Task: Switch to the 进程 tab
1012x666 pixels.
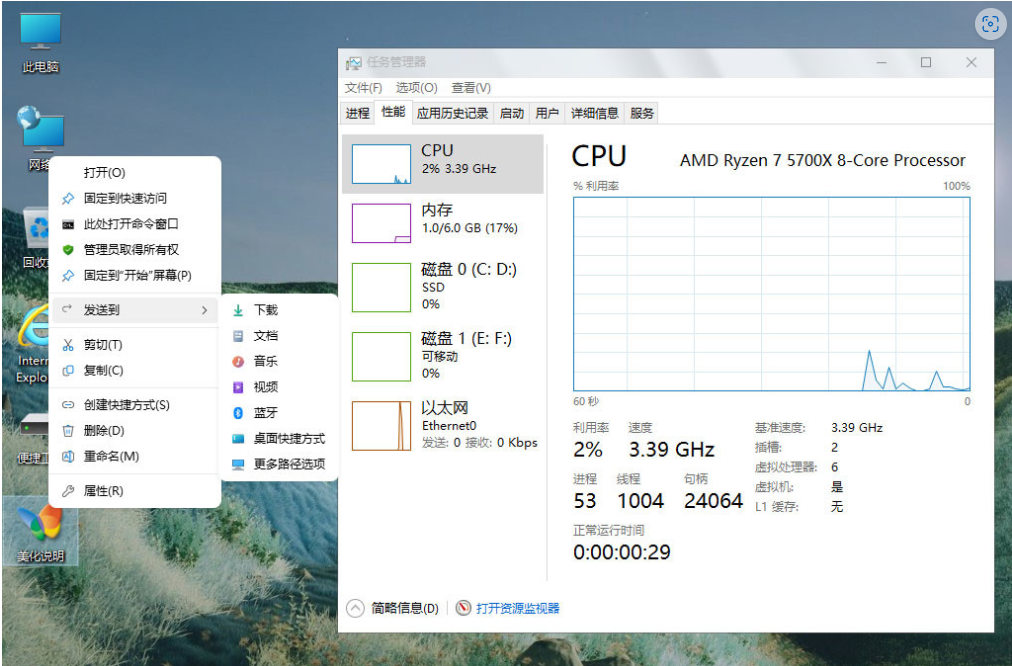Action: click(358, 114)
